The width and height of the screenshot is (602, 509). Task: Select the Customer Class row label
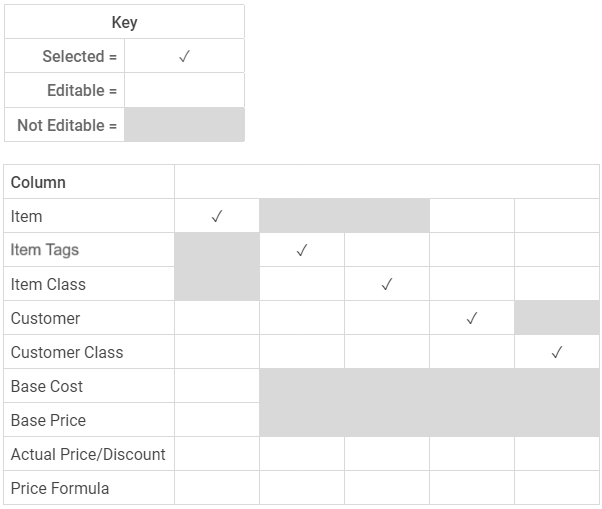click(67, 352)
